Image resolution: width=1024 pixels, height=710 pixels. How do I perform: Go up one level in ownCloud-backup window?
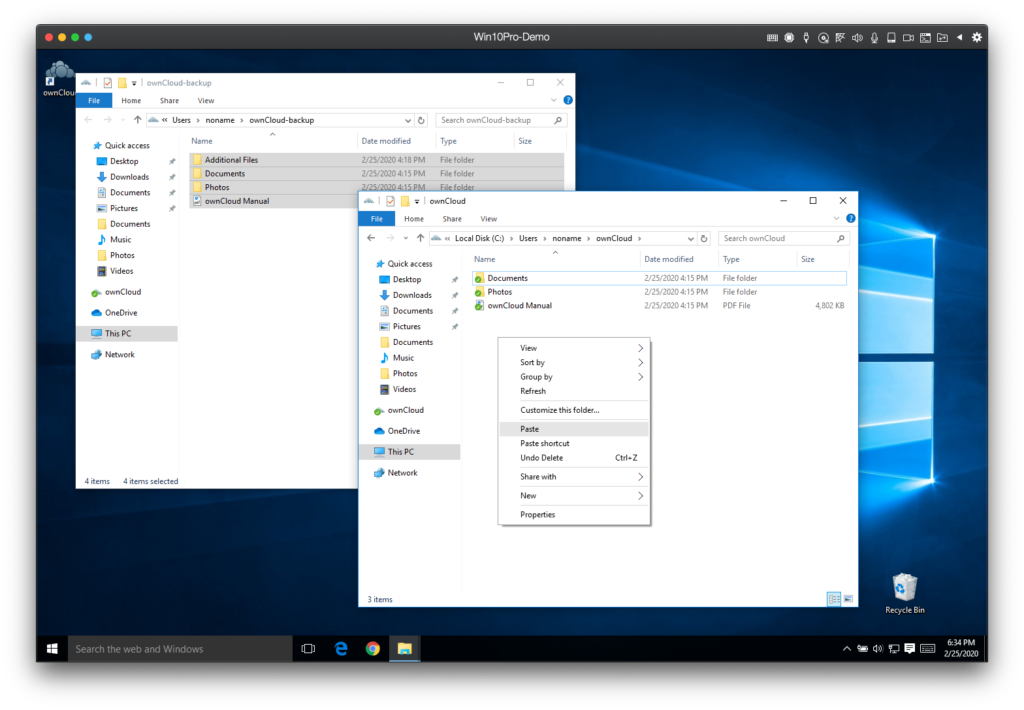pos(137,120)
